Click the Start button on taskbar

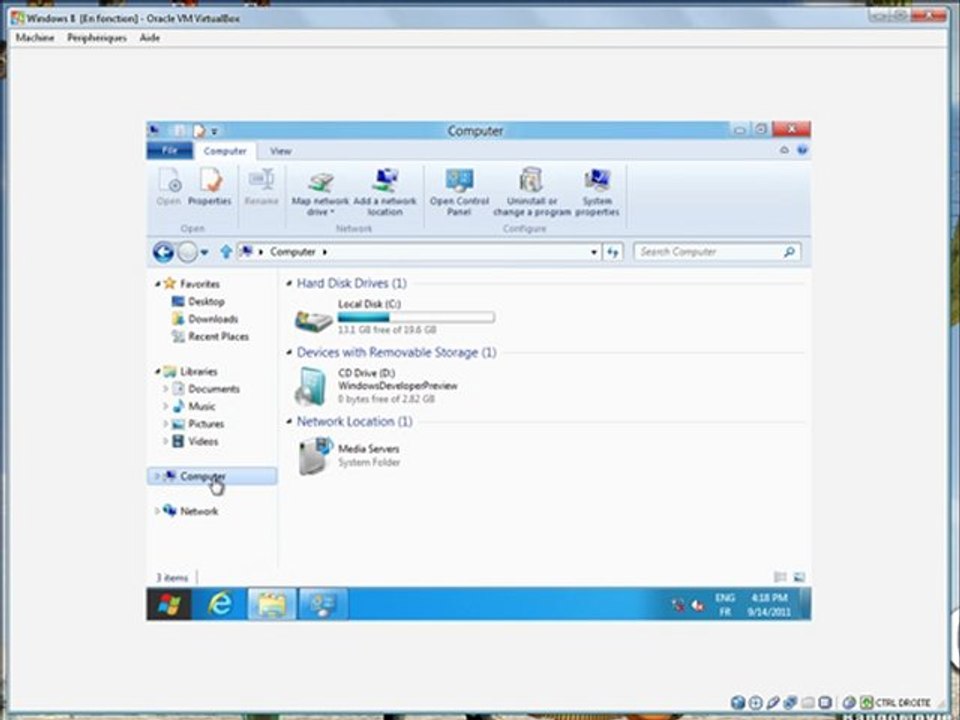[x=169, y=604]
